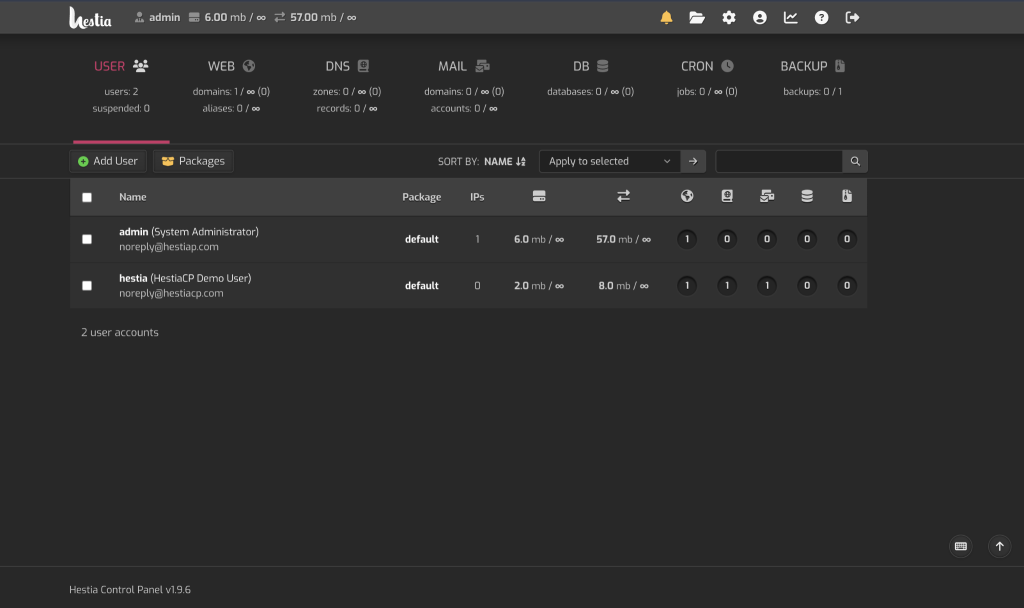Screen dimensions: 1024x608
Task: Click hestia database count badge
Action: click(x=807, y=285)
